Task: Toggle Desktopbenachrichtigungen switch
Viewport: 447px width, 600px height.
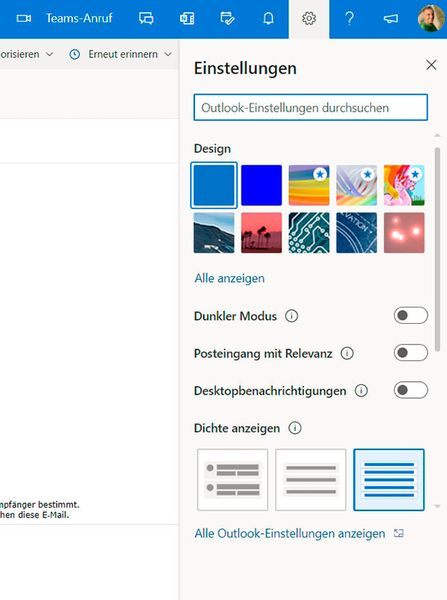Action: click(x=411, y=390)
